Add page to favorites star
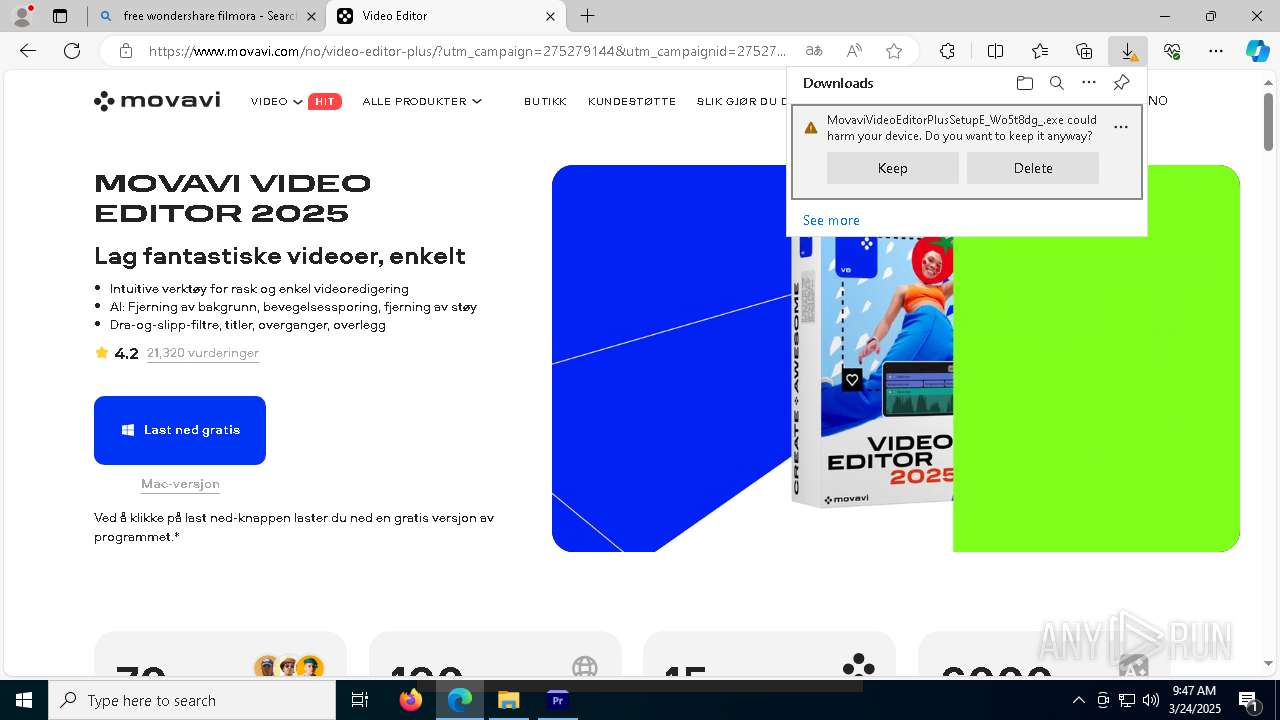Image resolution: width=1280 pixels, height=720 pixels. pyautogui.click(x=894, y=51)
